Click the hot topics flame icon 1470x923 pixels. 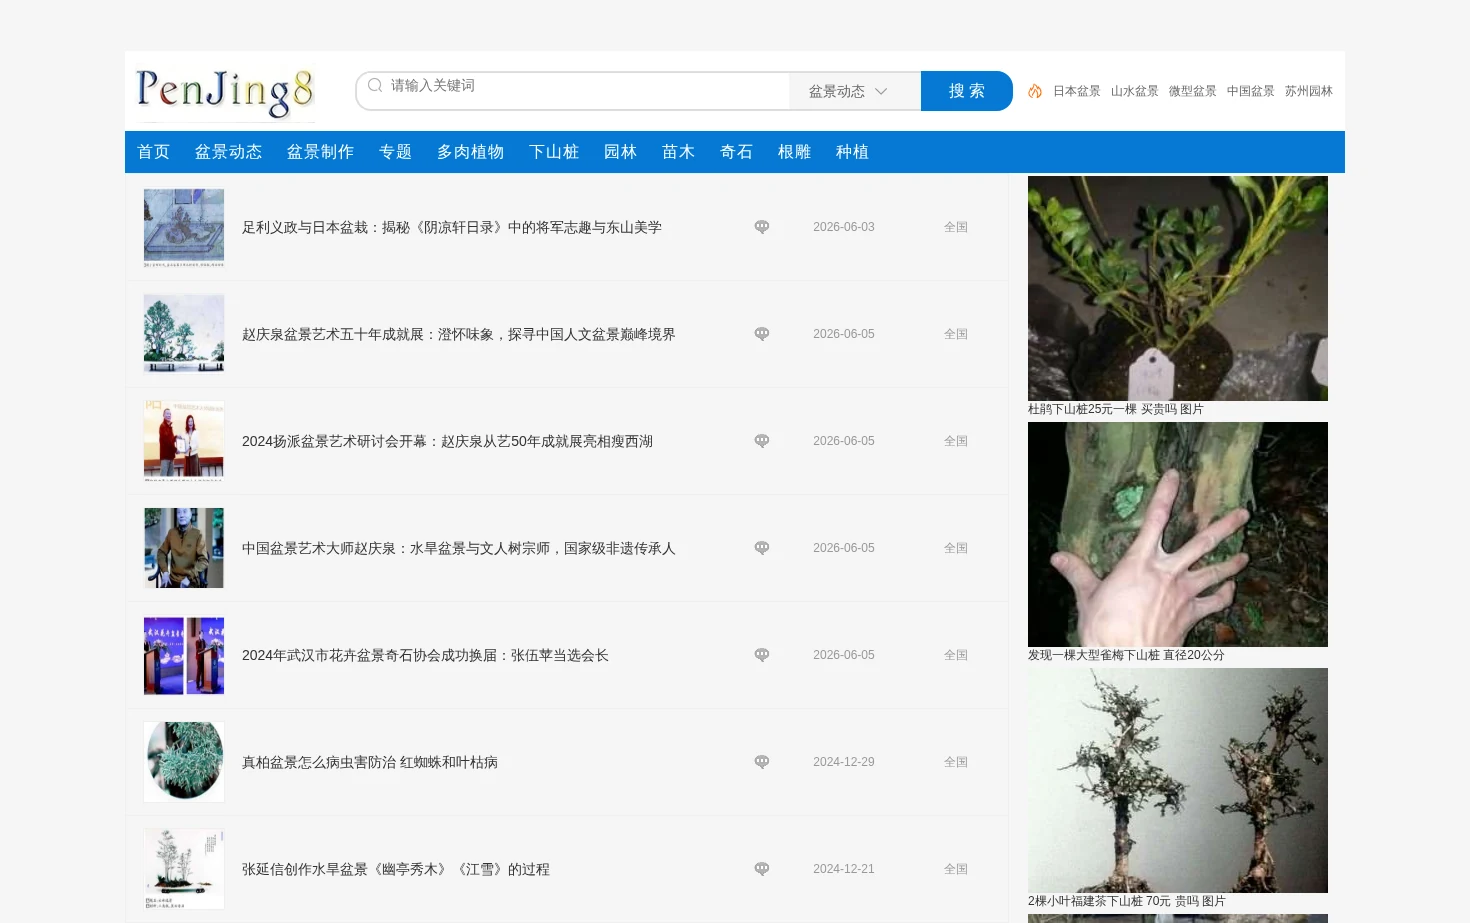click(x=1035, y=91)
